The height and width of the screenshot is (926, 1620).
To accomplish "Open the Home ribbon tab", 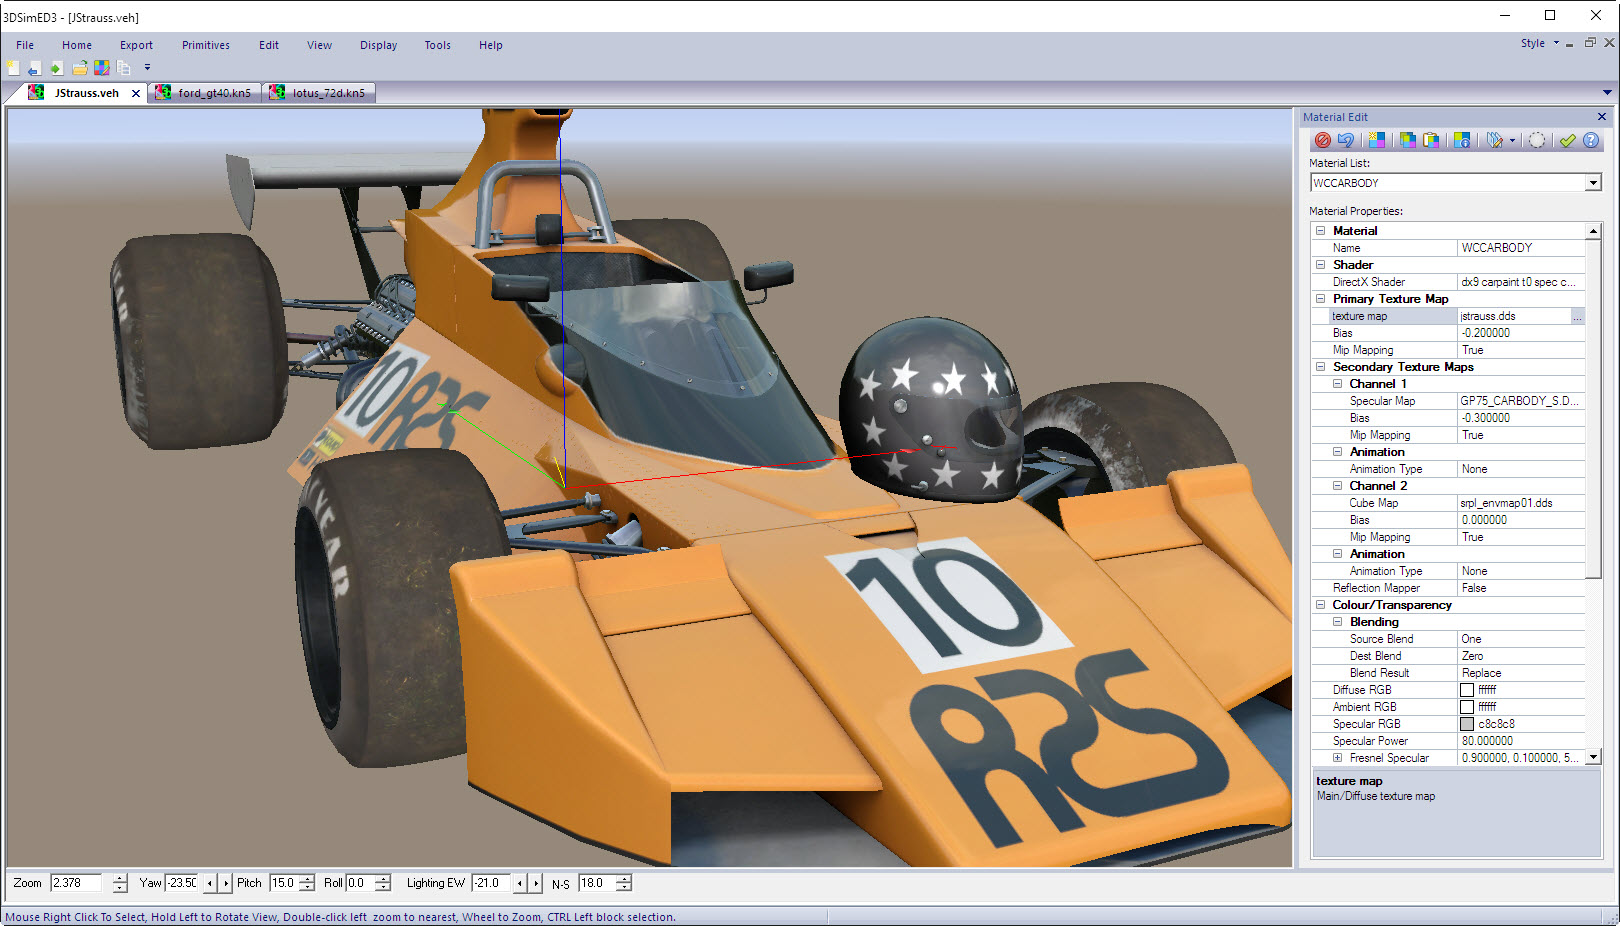I will coord(77,45).
